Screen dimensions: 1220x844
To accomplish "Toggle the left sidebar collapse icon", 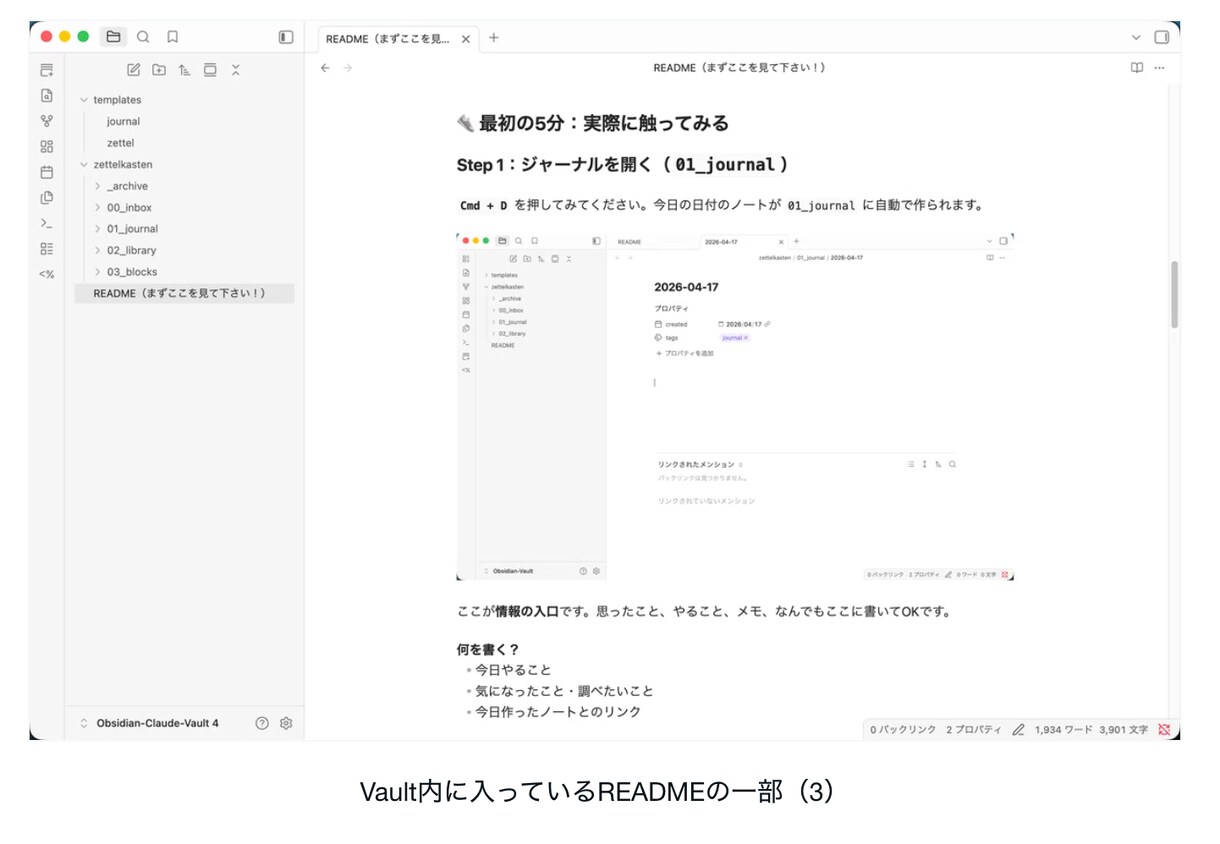I will point(286,37).
